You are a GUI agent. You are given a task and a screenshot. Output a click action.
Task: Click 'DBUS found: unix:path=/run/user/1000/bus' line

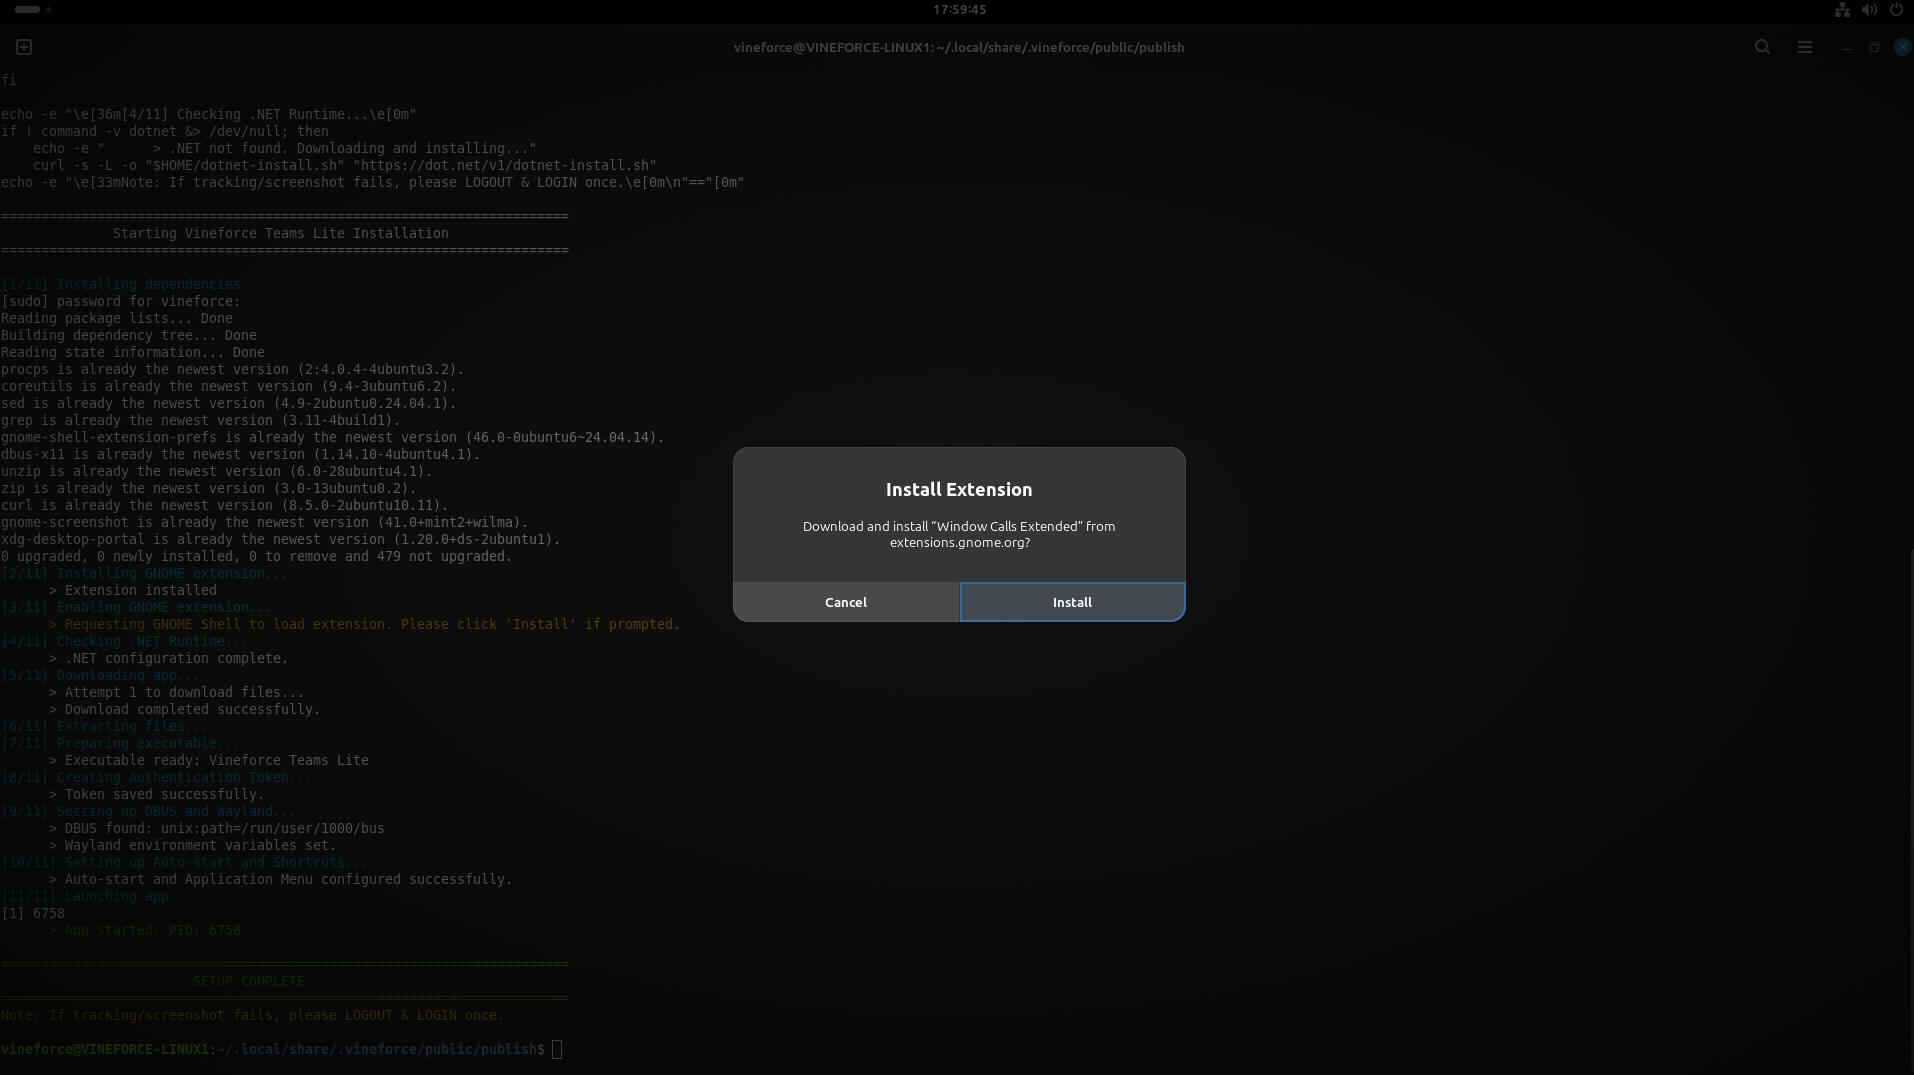217,828
